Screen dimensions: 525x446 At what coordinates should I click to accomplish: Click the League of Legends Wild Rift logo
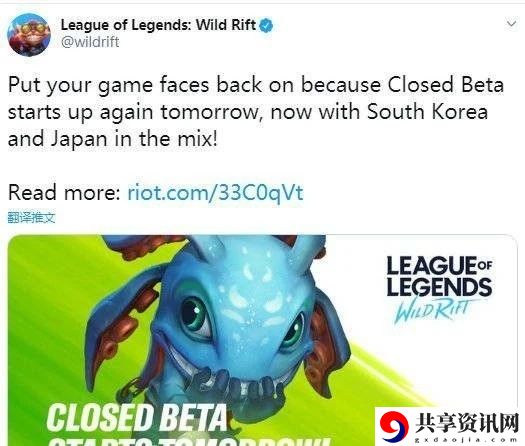(439, 289)
